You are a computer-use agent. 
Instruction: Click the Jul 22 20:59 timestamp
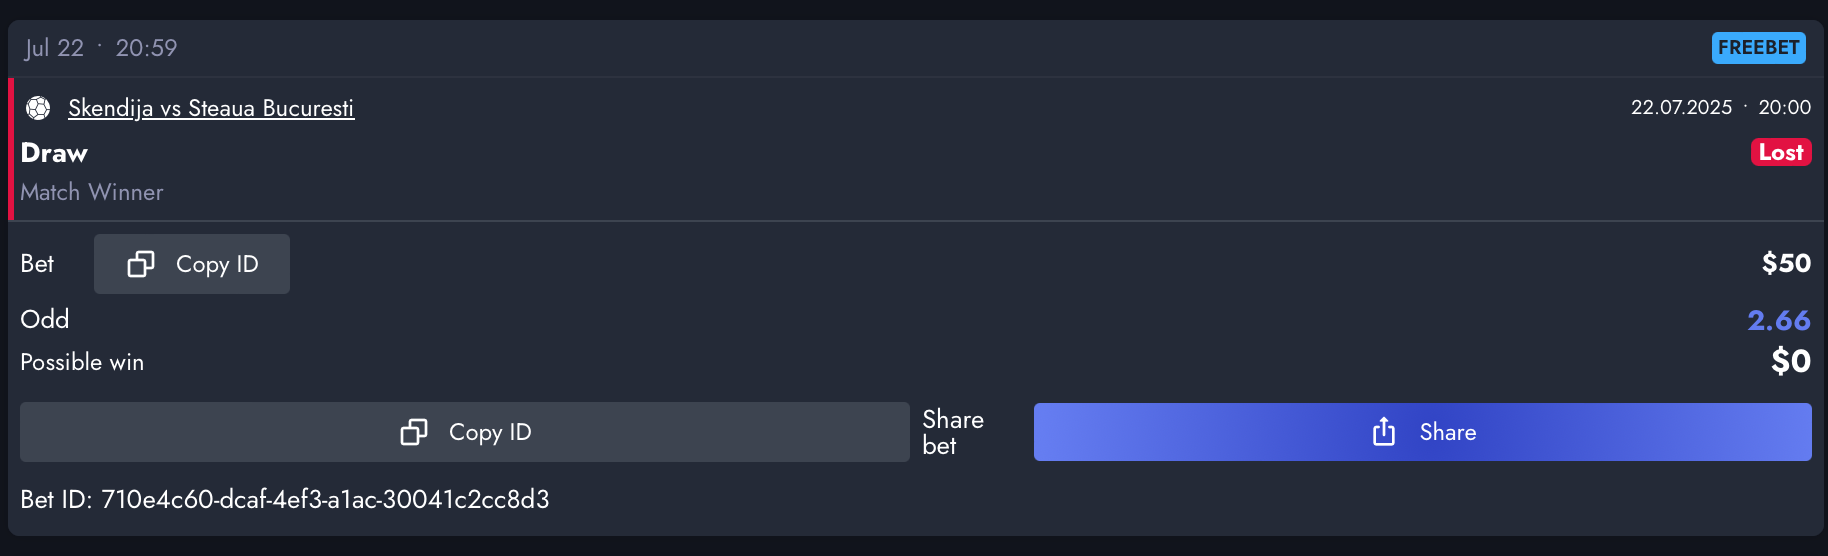pyautogui.click(x=101, y=48)
